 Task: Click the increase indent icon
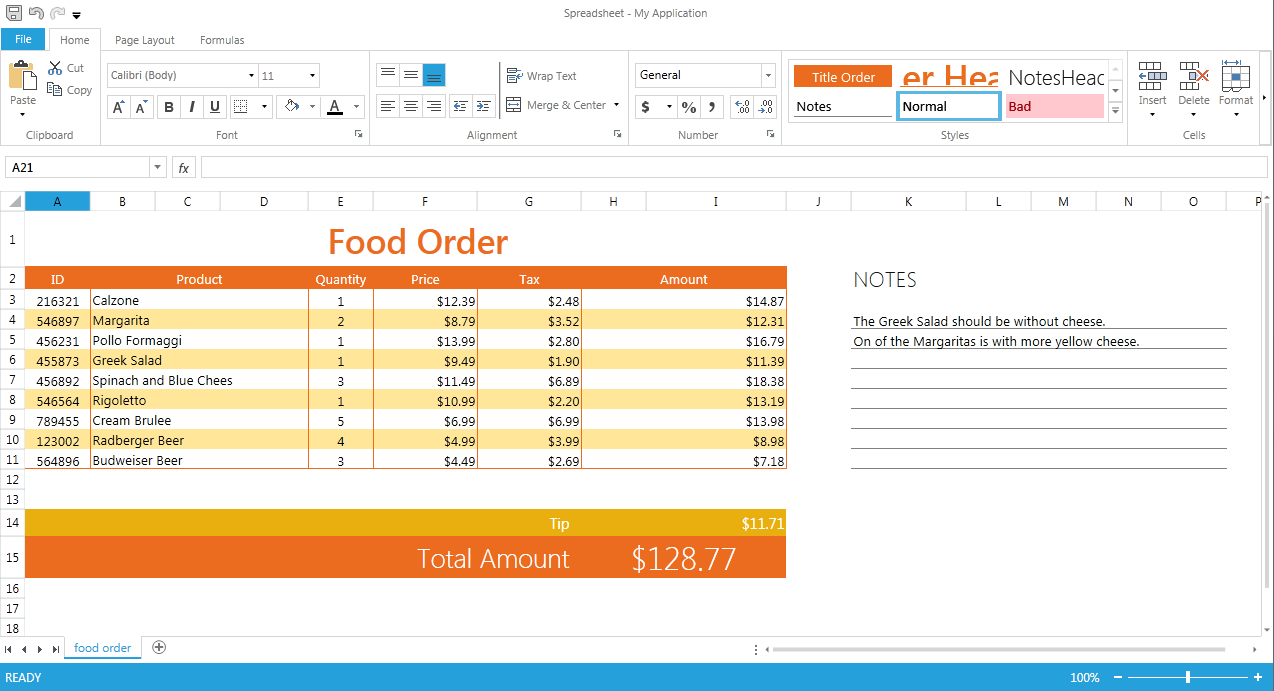(x=483, y=106)
